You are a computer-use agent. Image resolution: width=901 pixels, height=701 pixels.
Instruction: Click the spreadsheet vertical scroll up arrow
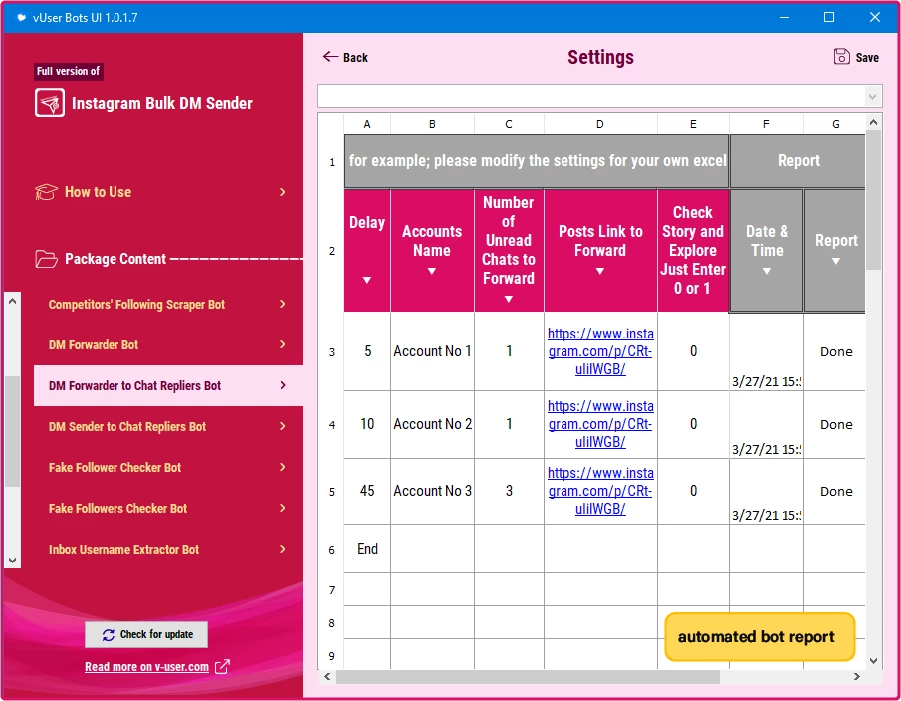pos(873,122)
